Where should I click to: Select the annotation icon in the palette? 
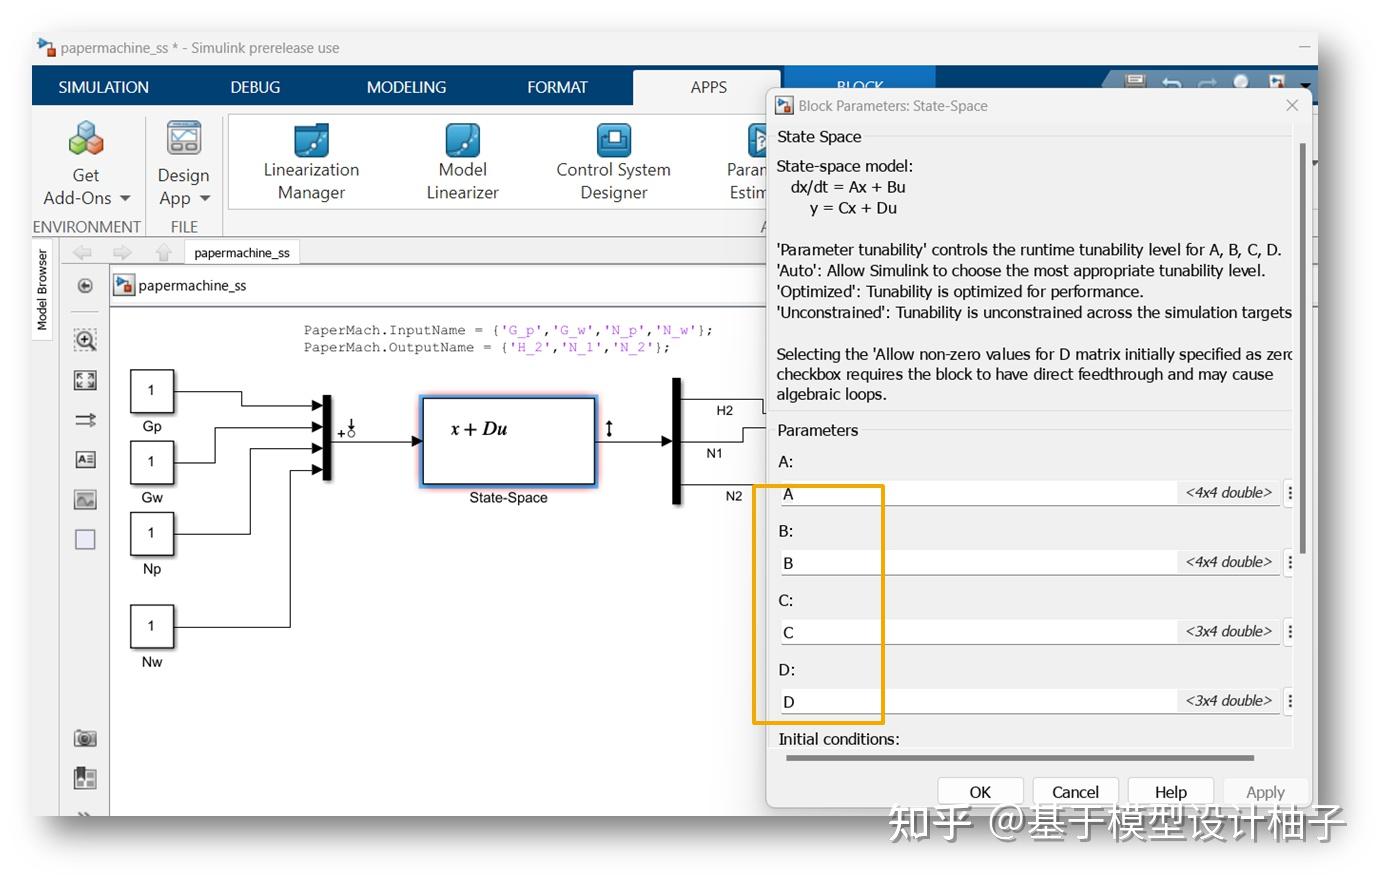click(85, 459)
